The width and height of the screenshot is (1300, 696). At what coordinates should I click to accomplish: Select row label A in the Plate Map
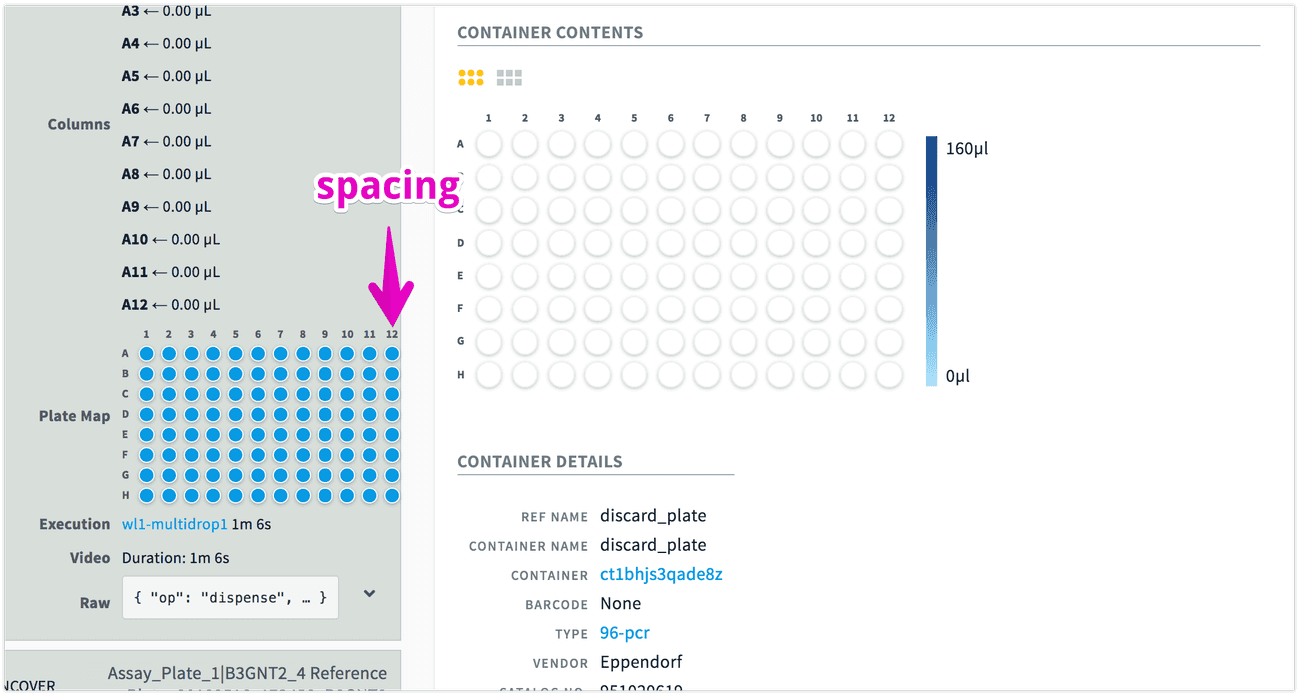point(126,353)
